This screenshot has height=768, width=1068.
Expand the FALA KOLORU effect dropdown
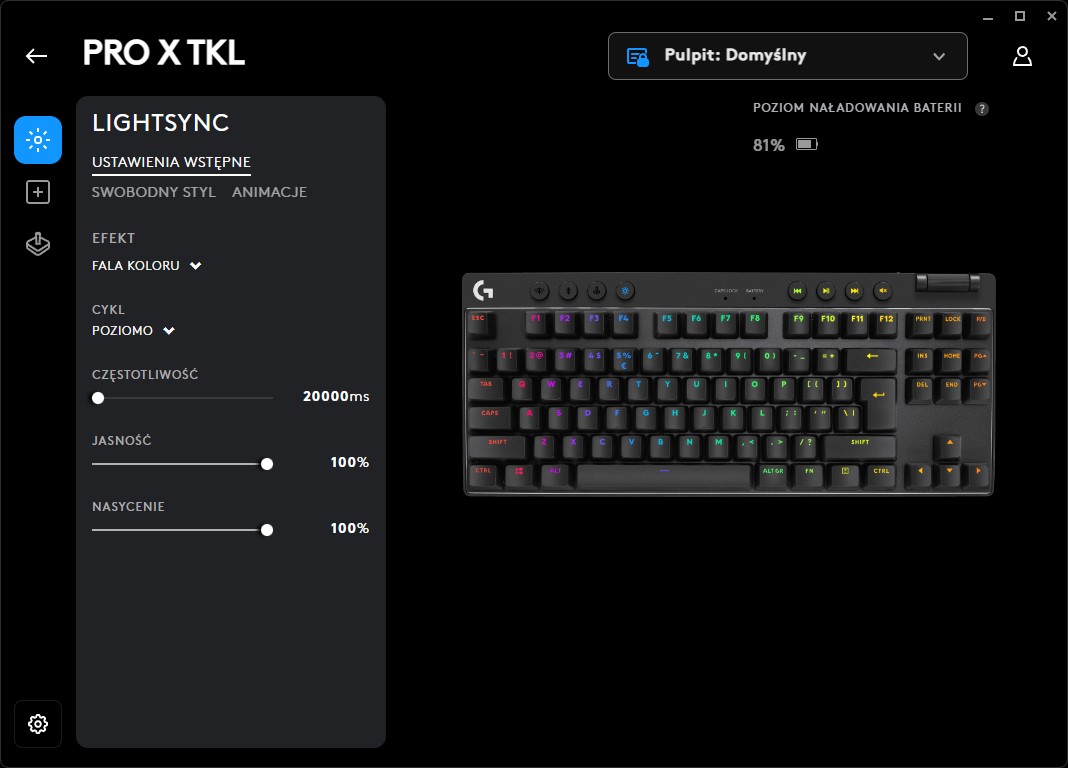tap(147, 266)
